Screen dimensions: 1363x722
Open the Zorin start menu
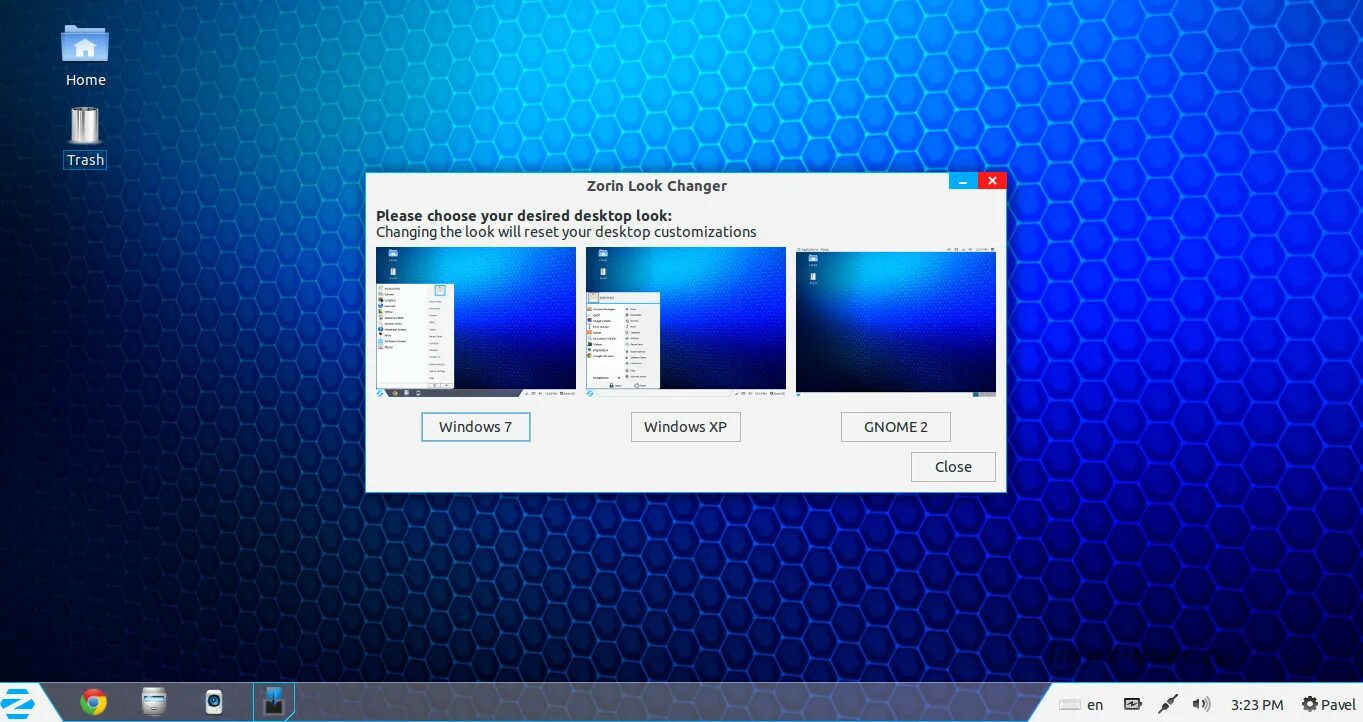(x=17, y=702)
